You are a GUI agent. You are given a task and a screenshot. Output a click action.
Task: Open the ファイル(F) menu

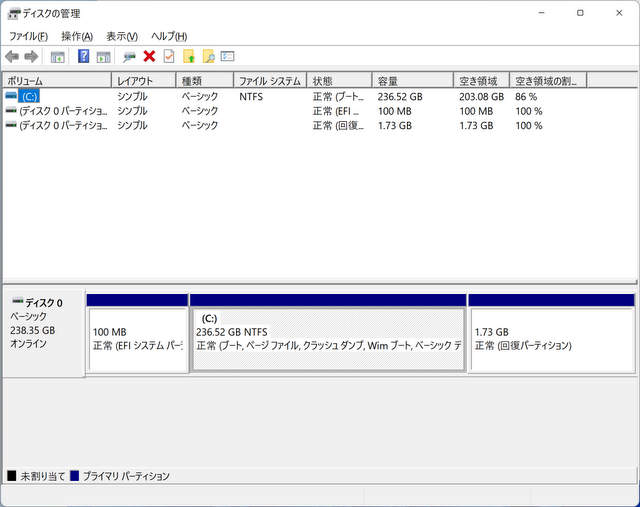coord(28,36)
